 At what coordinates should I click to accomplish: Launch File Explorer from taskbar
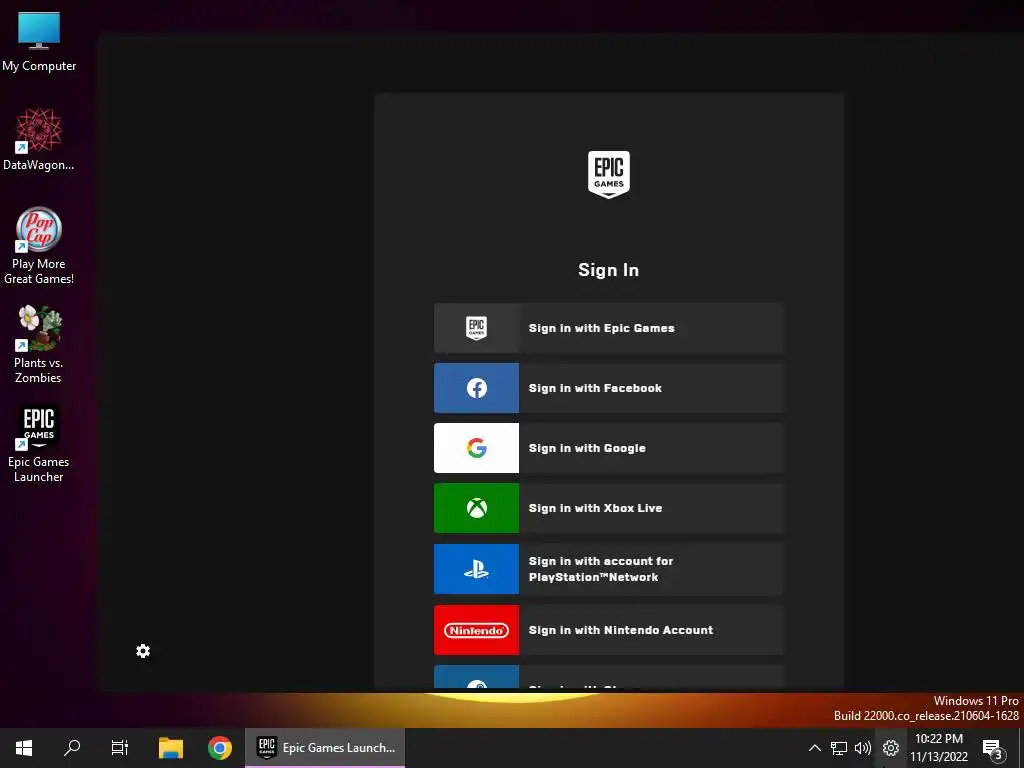[171, 748]
